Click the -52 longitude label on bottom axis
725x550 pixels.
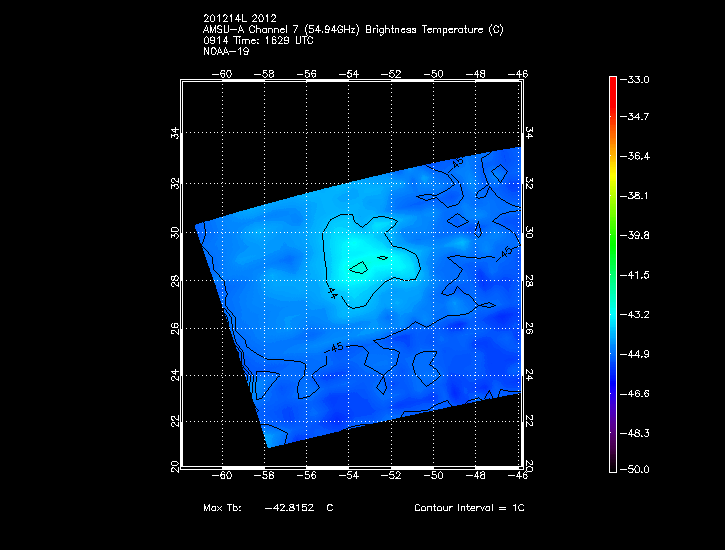pyautogui.click(x=392, y=476)
